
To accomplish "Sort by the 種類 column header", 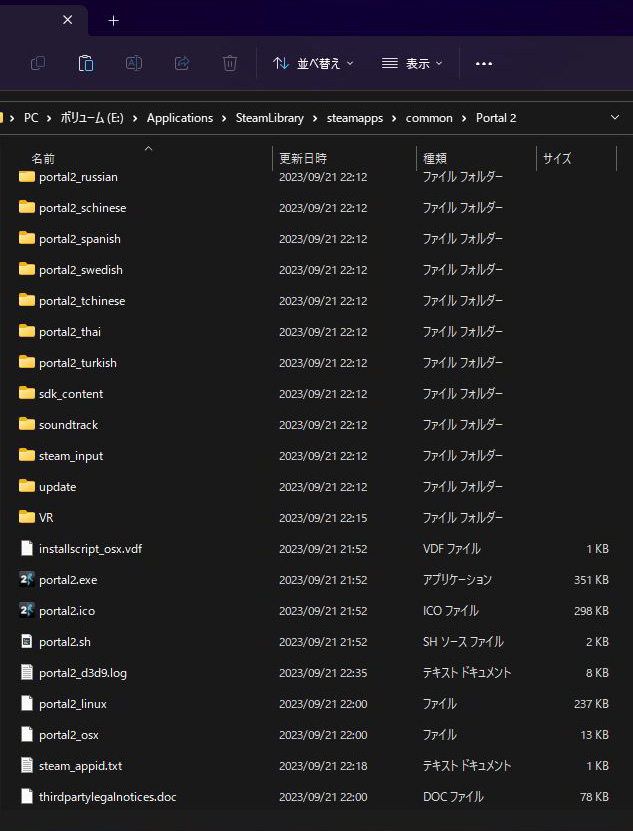I will (435, 158).
